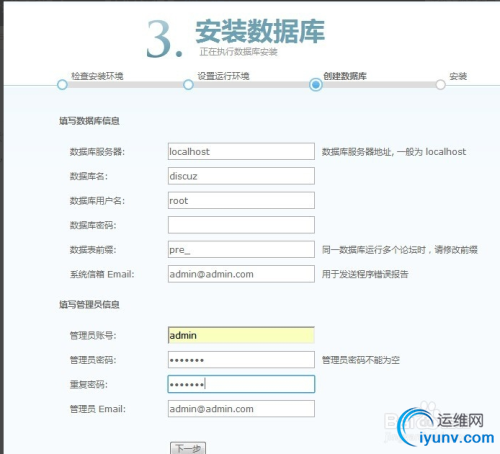The height and width of the screenshot is (454, 500).
Task: Click the 数据库密码 field label
Action: pyautogui.click(x=93, y=225)
